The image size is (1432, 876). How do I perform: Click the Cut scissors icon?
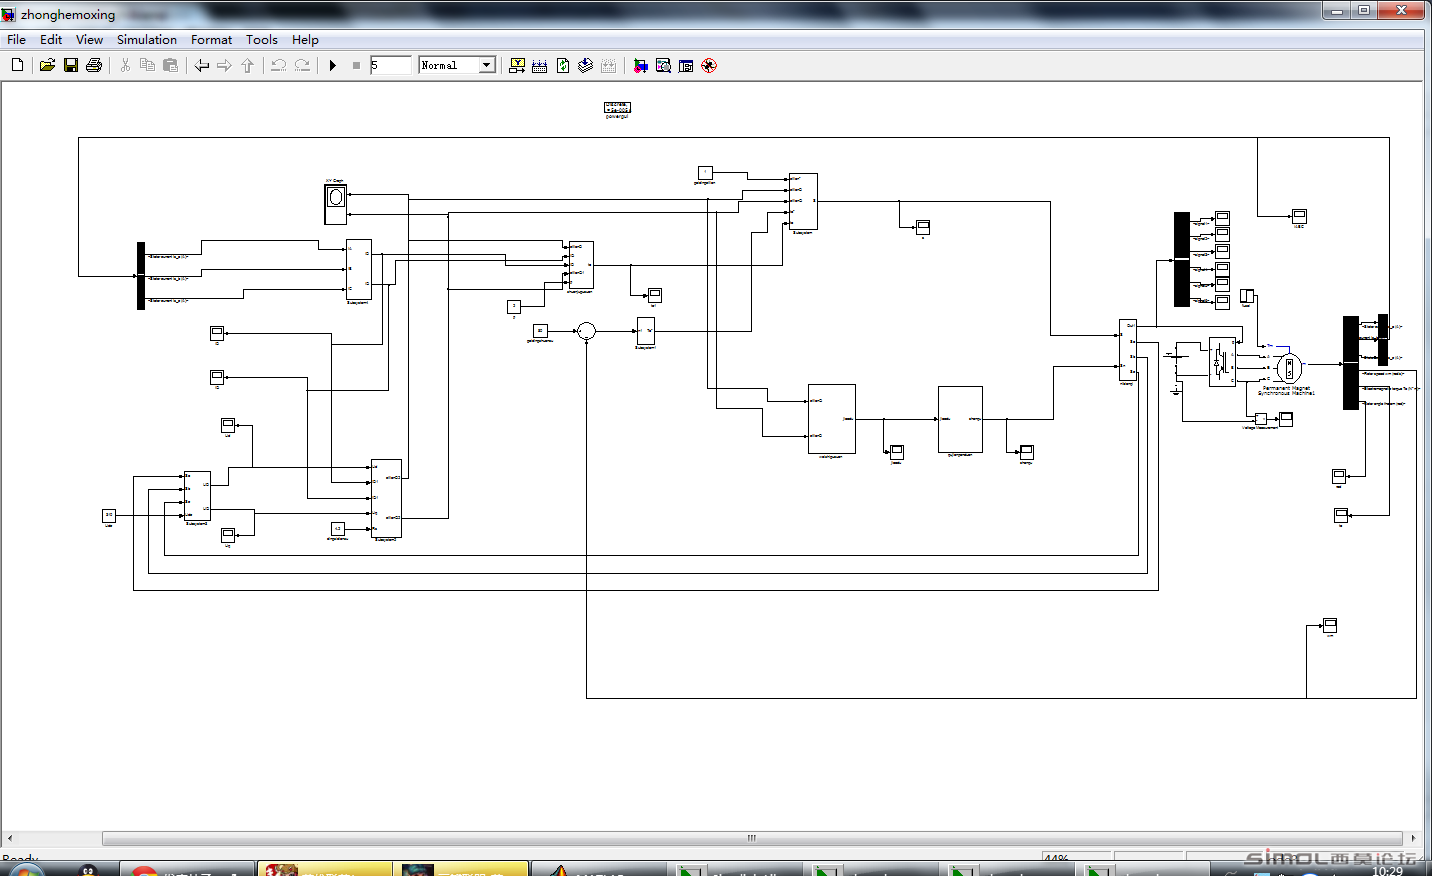click(x=125, y=65)
